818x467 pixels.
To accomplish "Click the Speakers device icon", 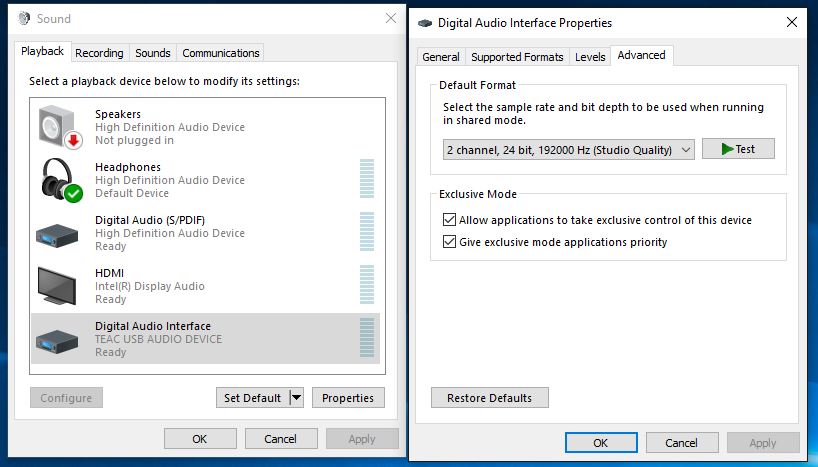I will point(58,127).
